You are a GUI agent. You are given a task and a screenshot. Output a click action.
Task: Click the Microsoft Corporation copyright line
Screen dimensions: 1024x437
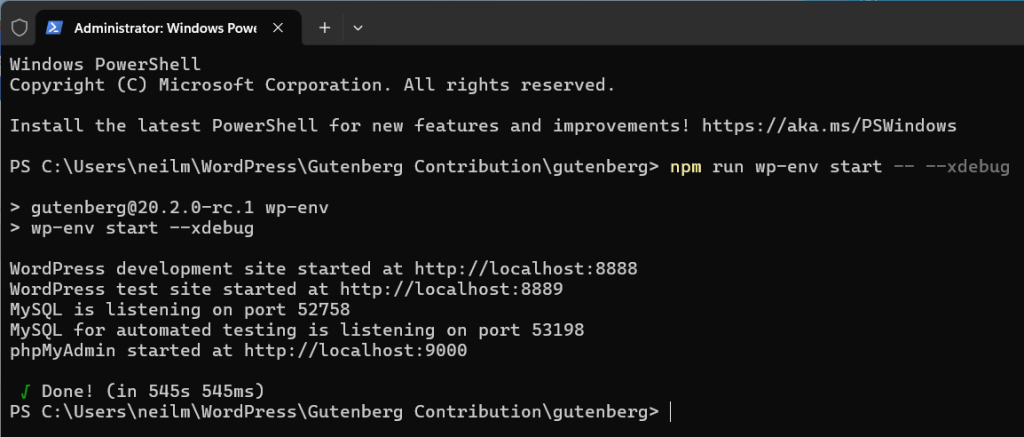point(310,85)
